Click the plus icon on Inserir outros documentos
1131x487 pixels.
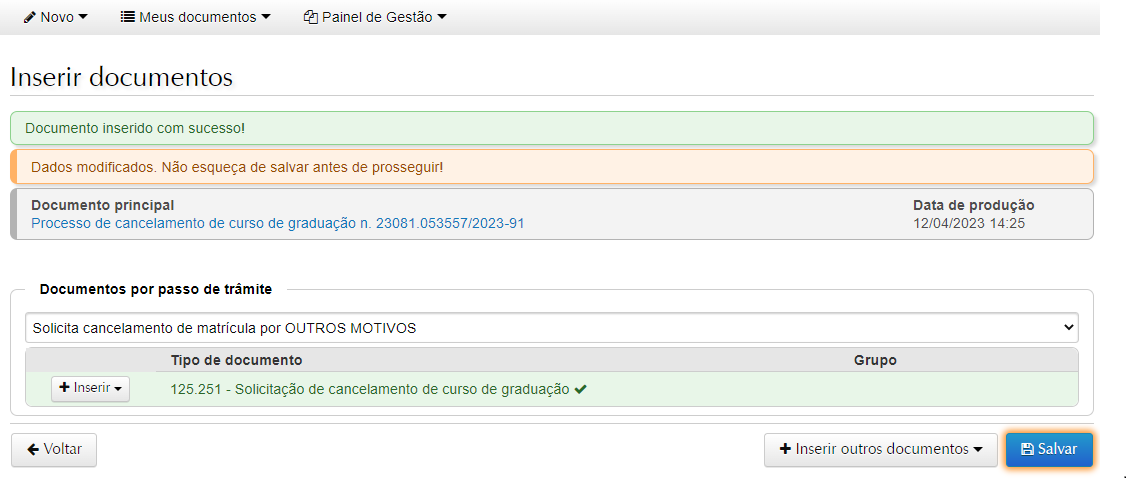(785, 449)
